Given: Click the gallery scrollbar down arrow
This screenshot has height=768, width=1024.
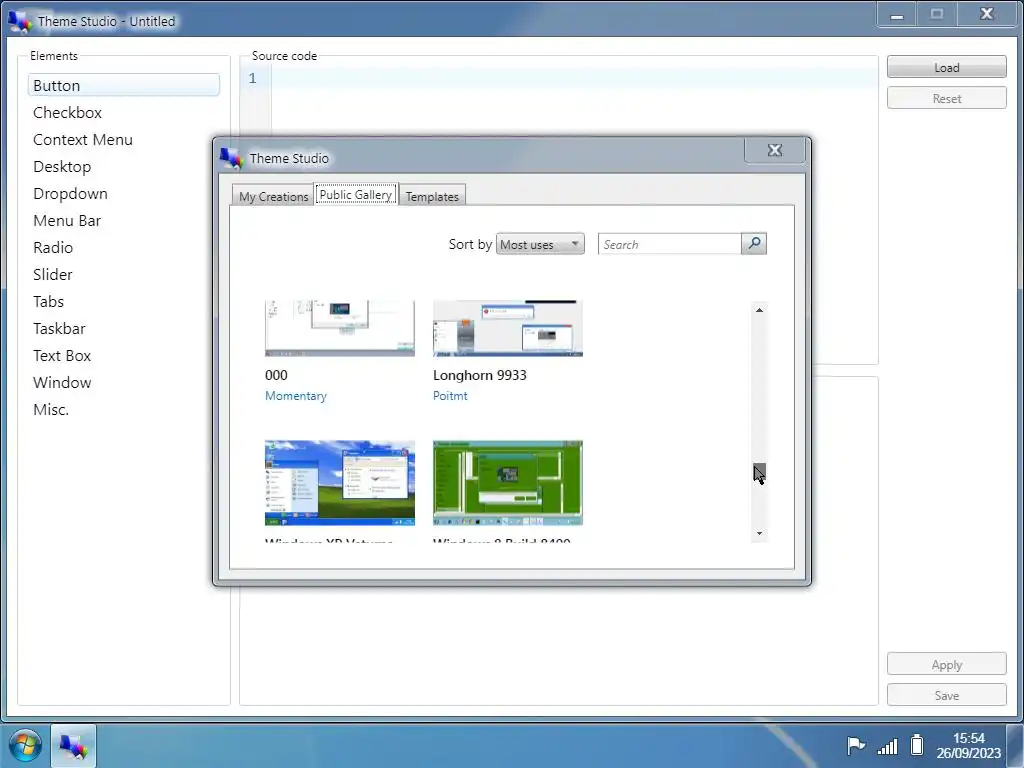Looking at the screenshot, I should (759, 534).
